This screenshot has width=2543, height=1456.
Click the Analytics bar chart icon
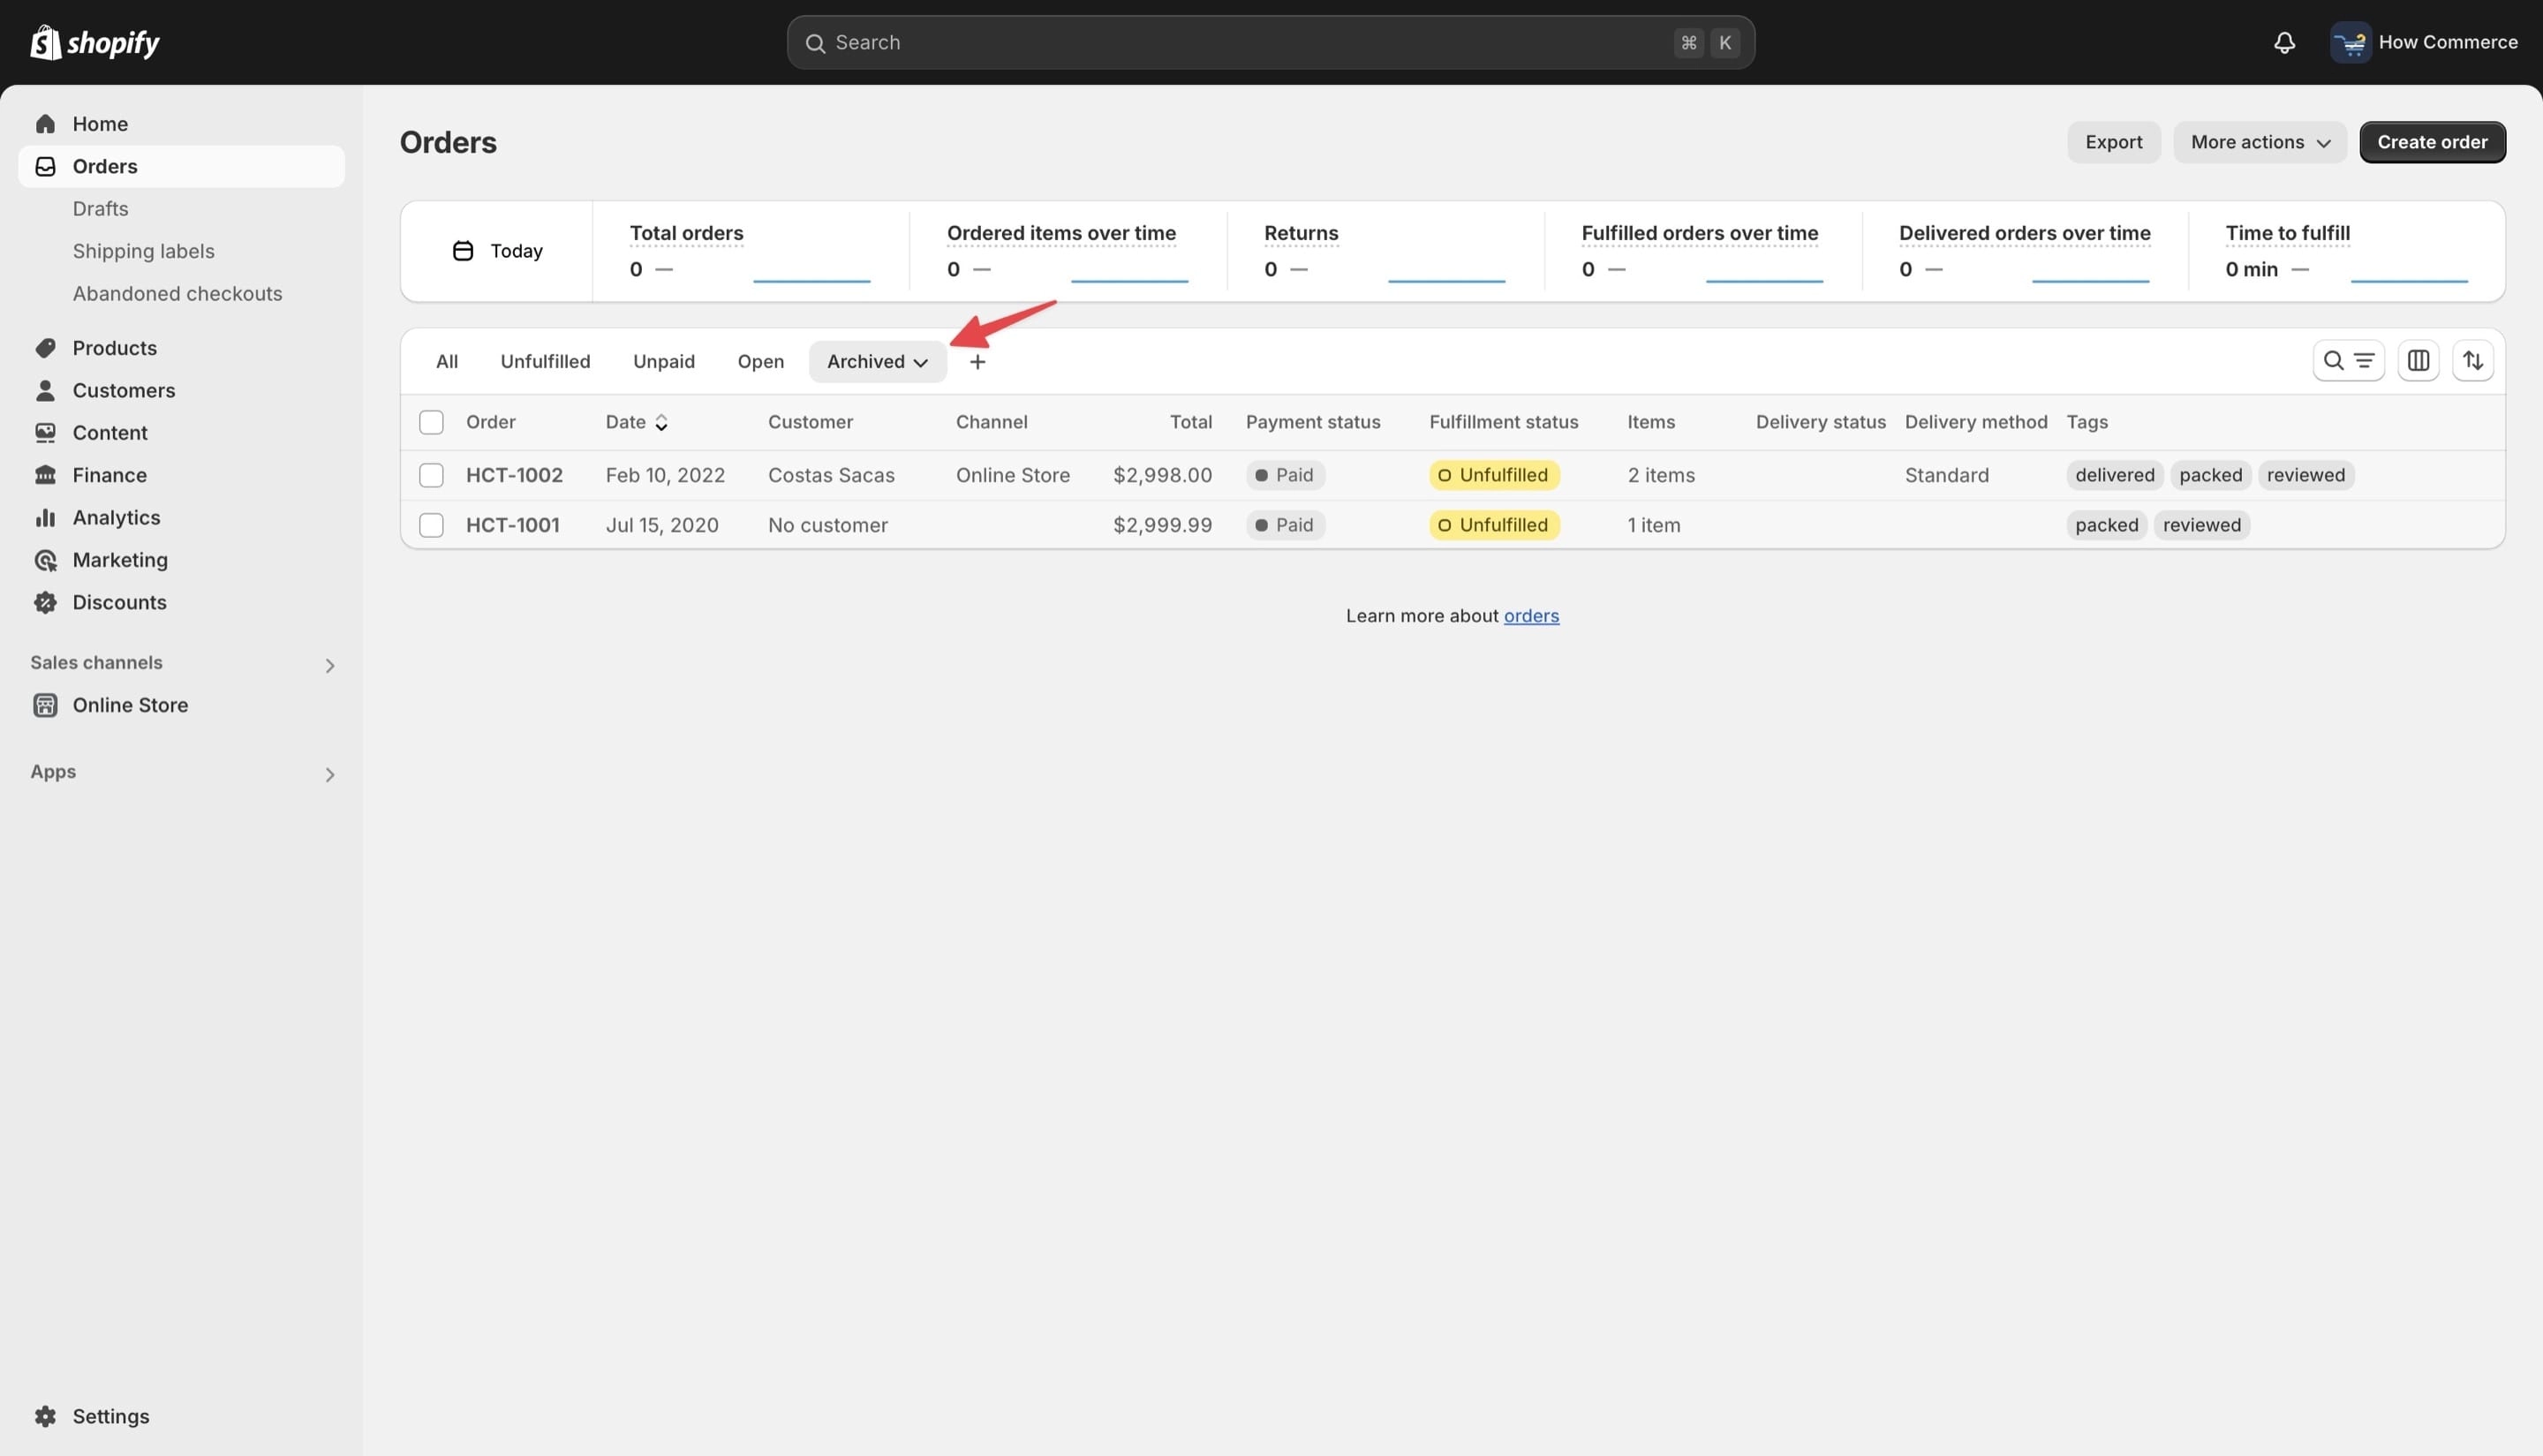(45, 517)
